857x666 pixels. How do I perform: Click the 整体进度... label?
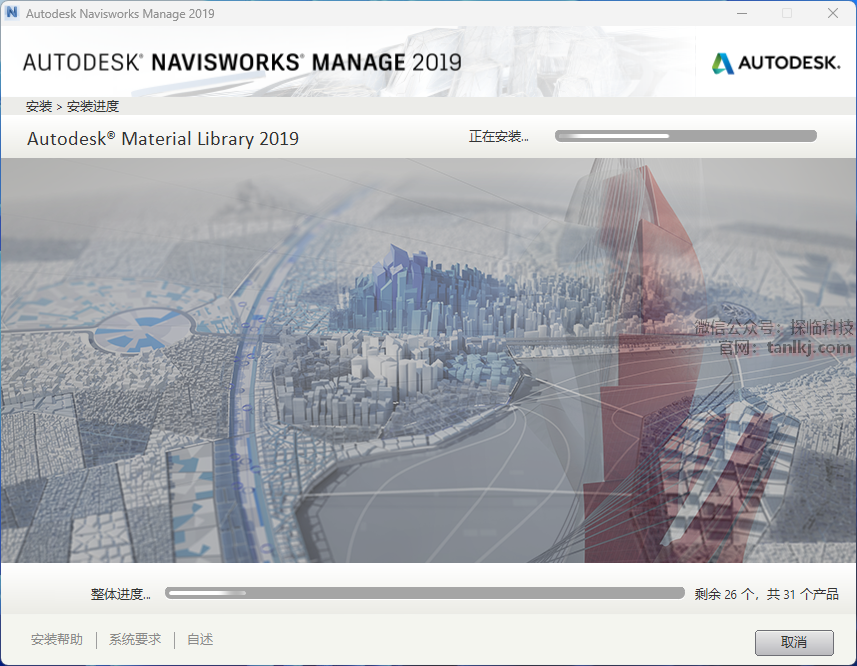point(120,594)
